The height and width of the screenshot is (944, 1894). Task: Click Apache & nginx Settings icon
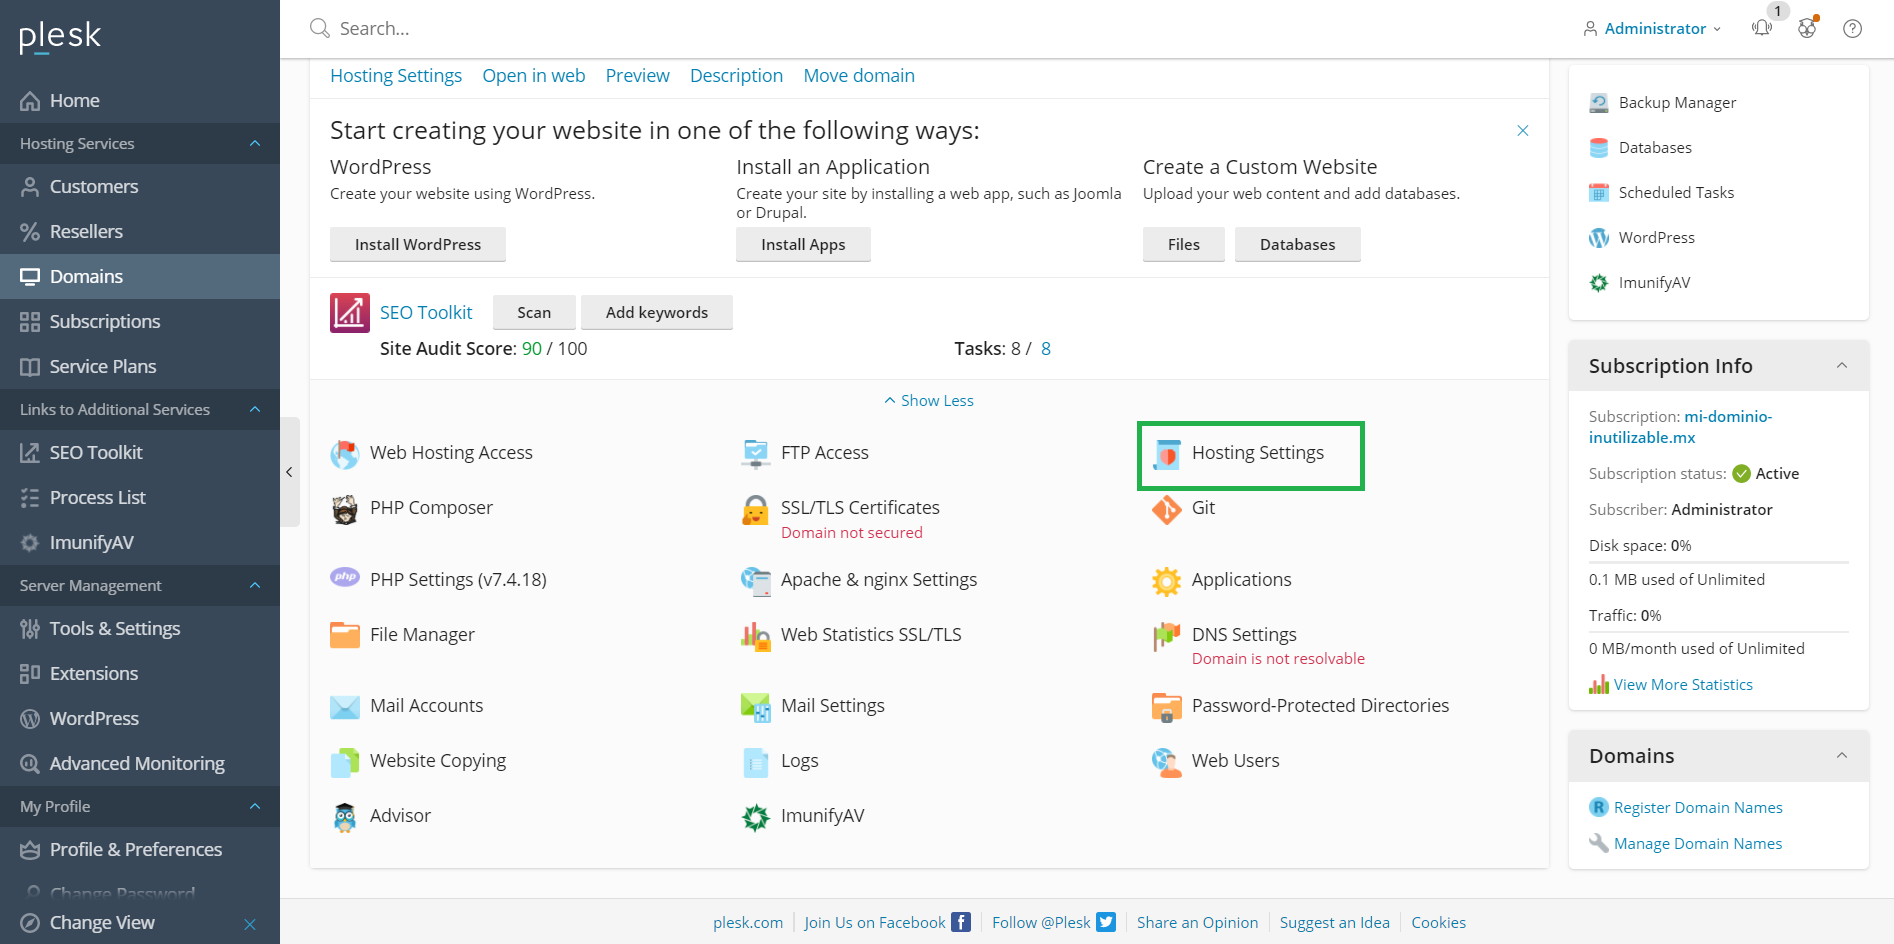756,581
